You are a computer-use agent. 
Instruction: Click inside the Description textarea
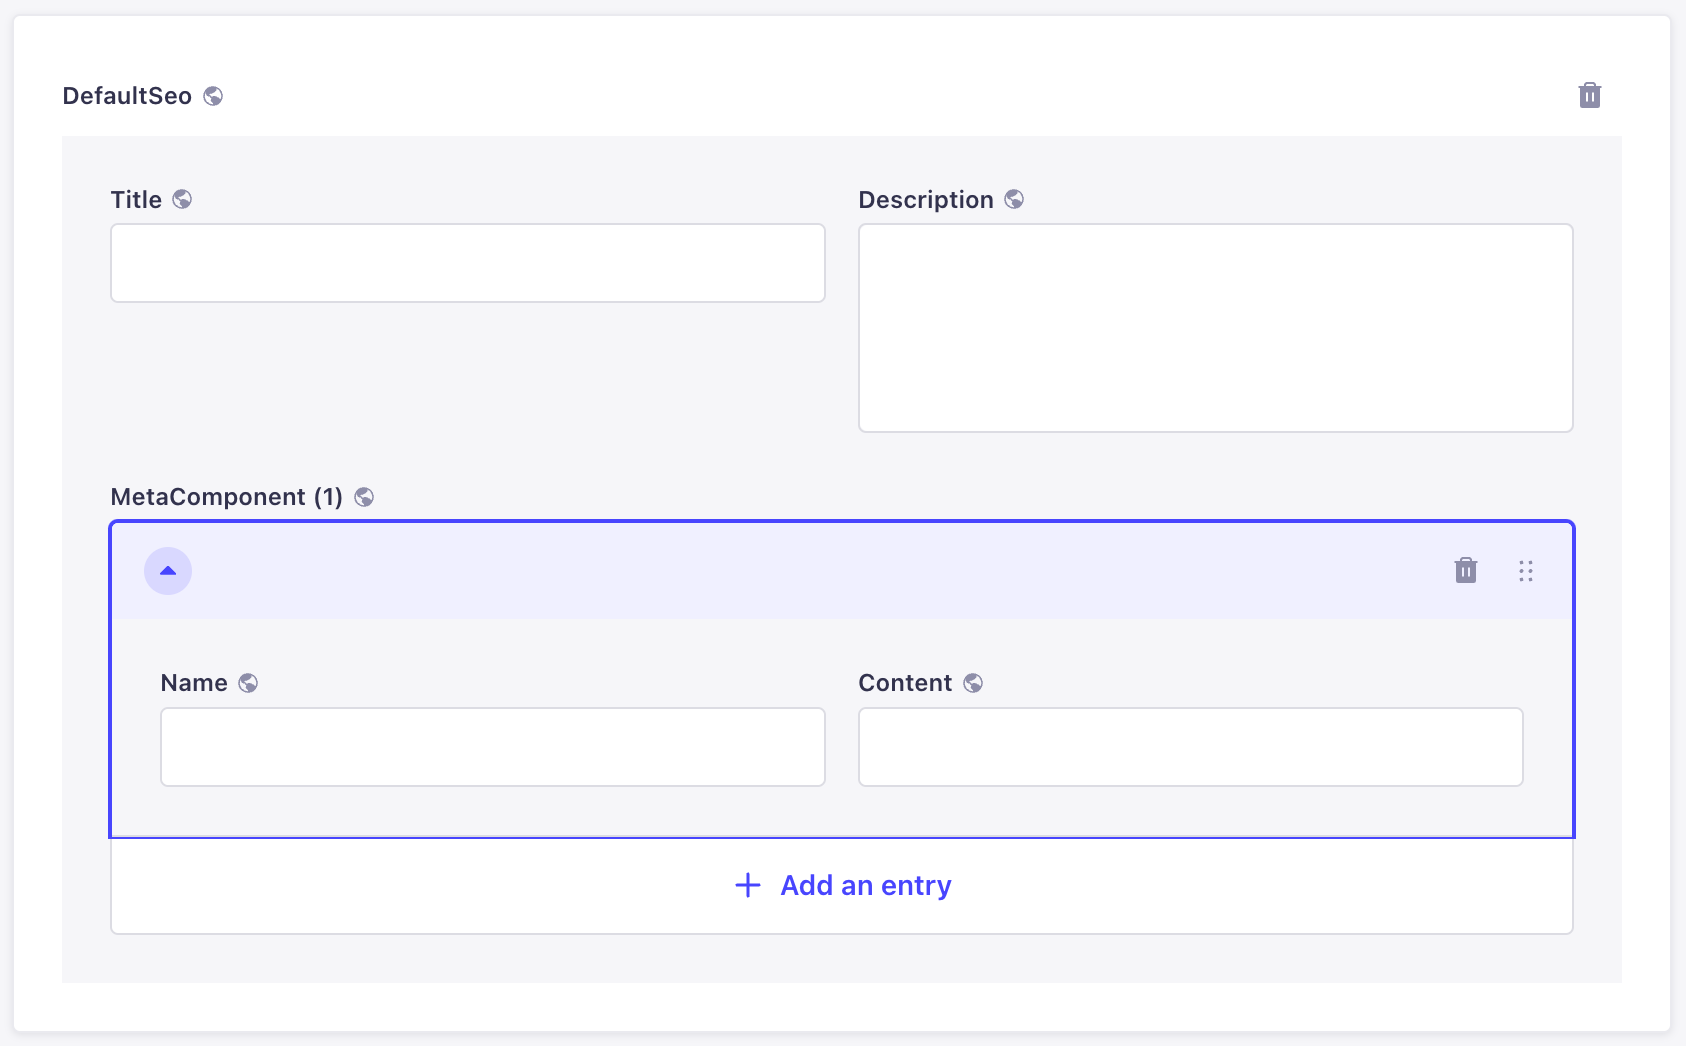pyautogui.click(x=1215, y=328)
